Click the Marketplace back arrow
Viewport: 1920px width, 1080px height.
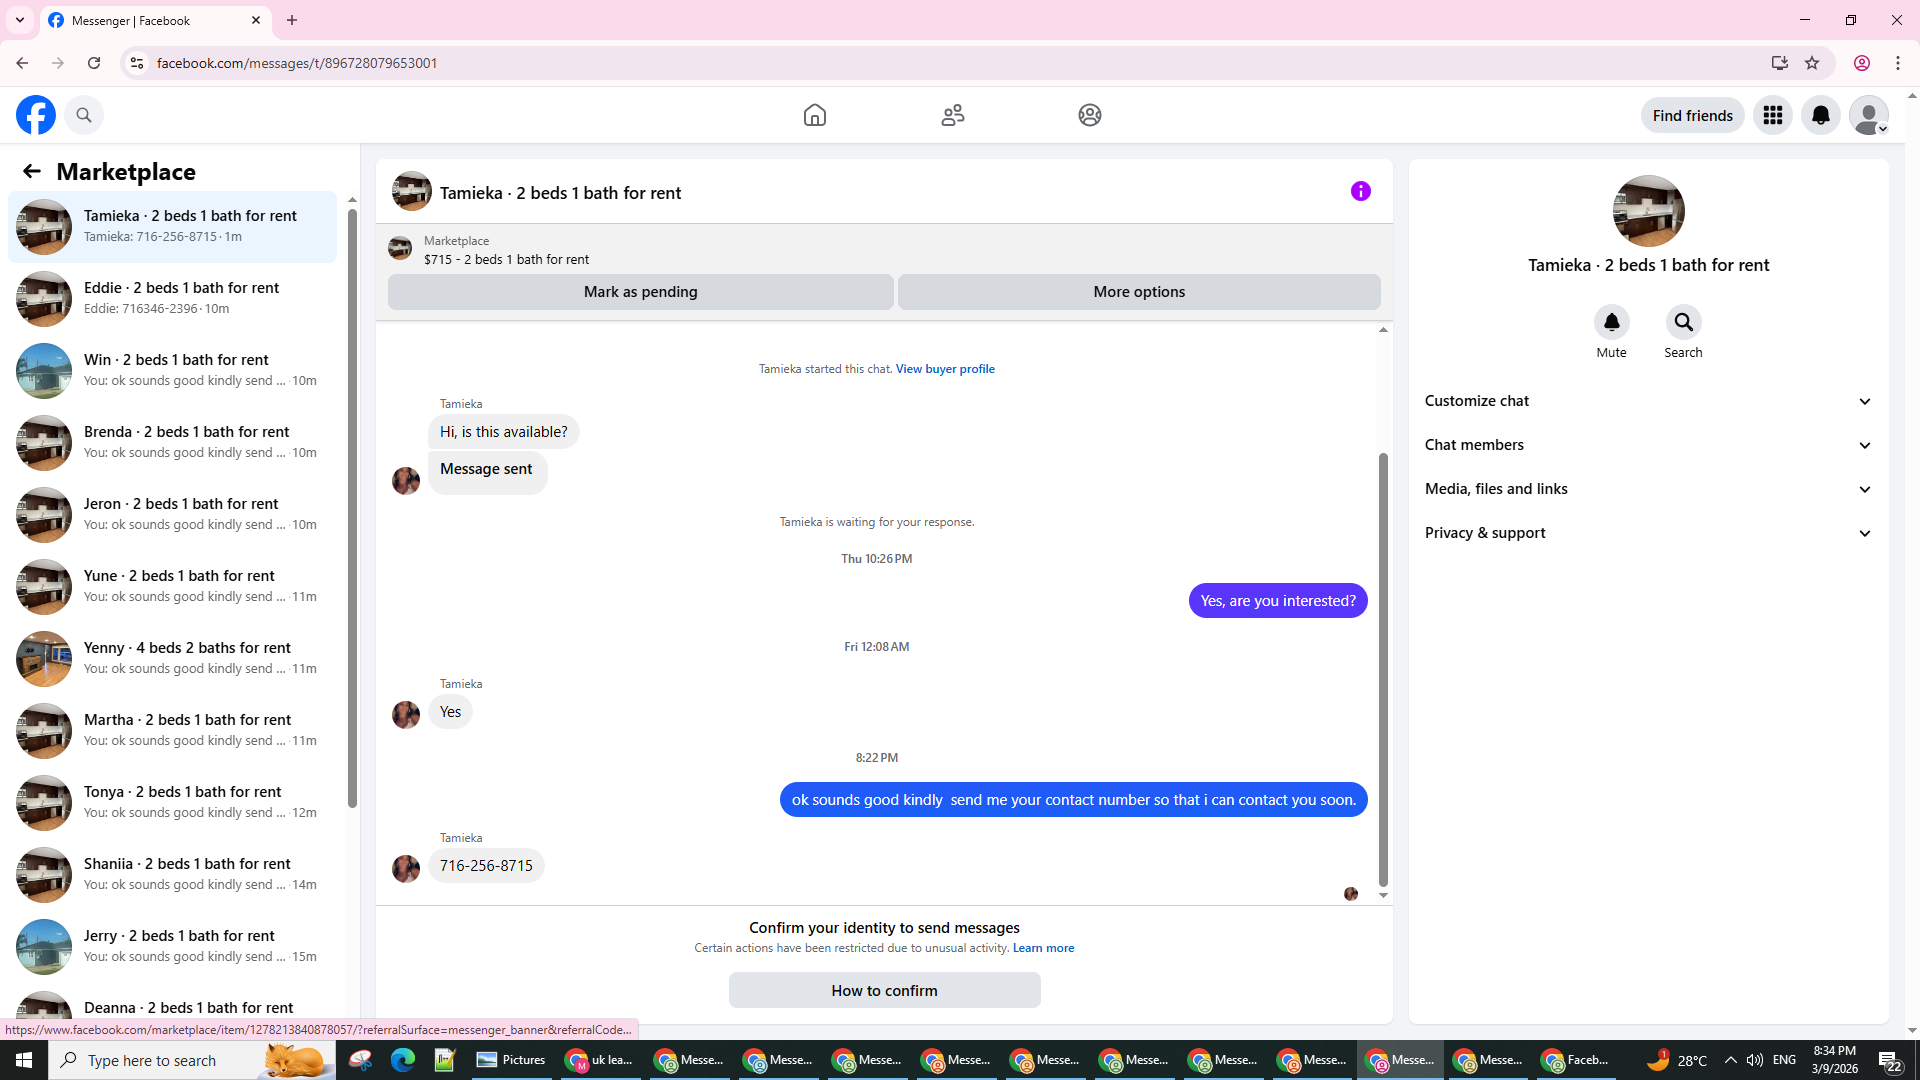tap(32, 171)
